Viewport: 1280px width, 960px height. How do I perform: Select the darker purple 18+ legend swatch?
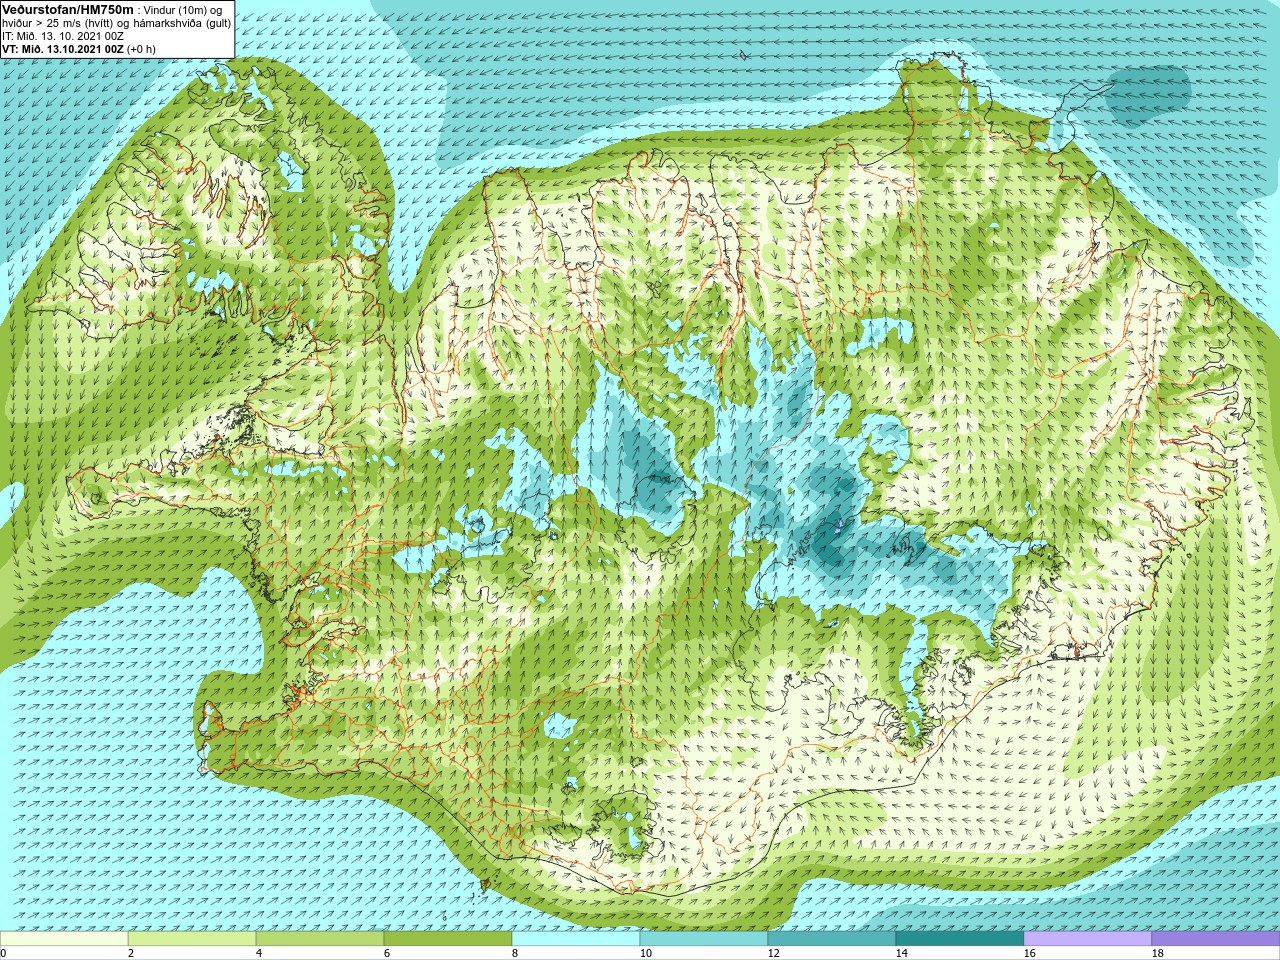pos(1216,939)
